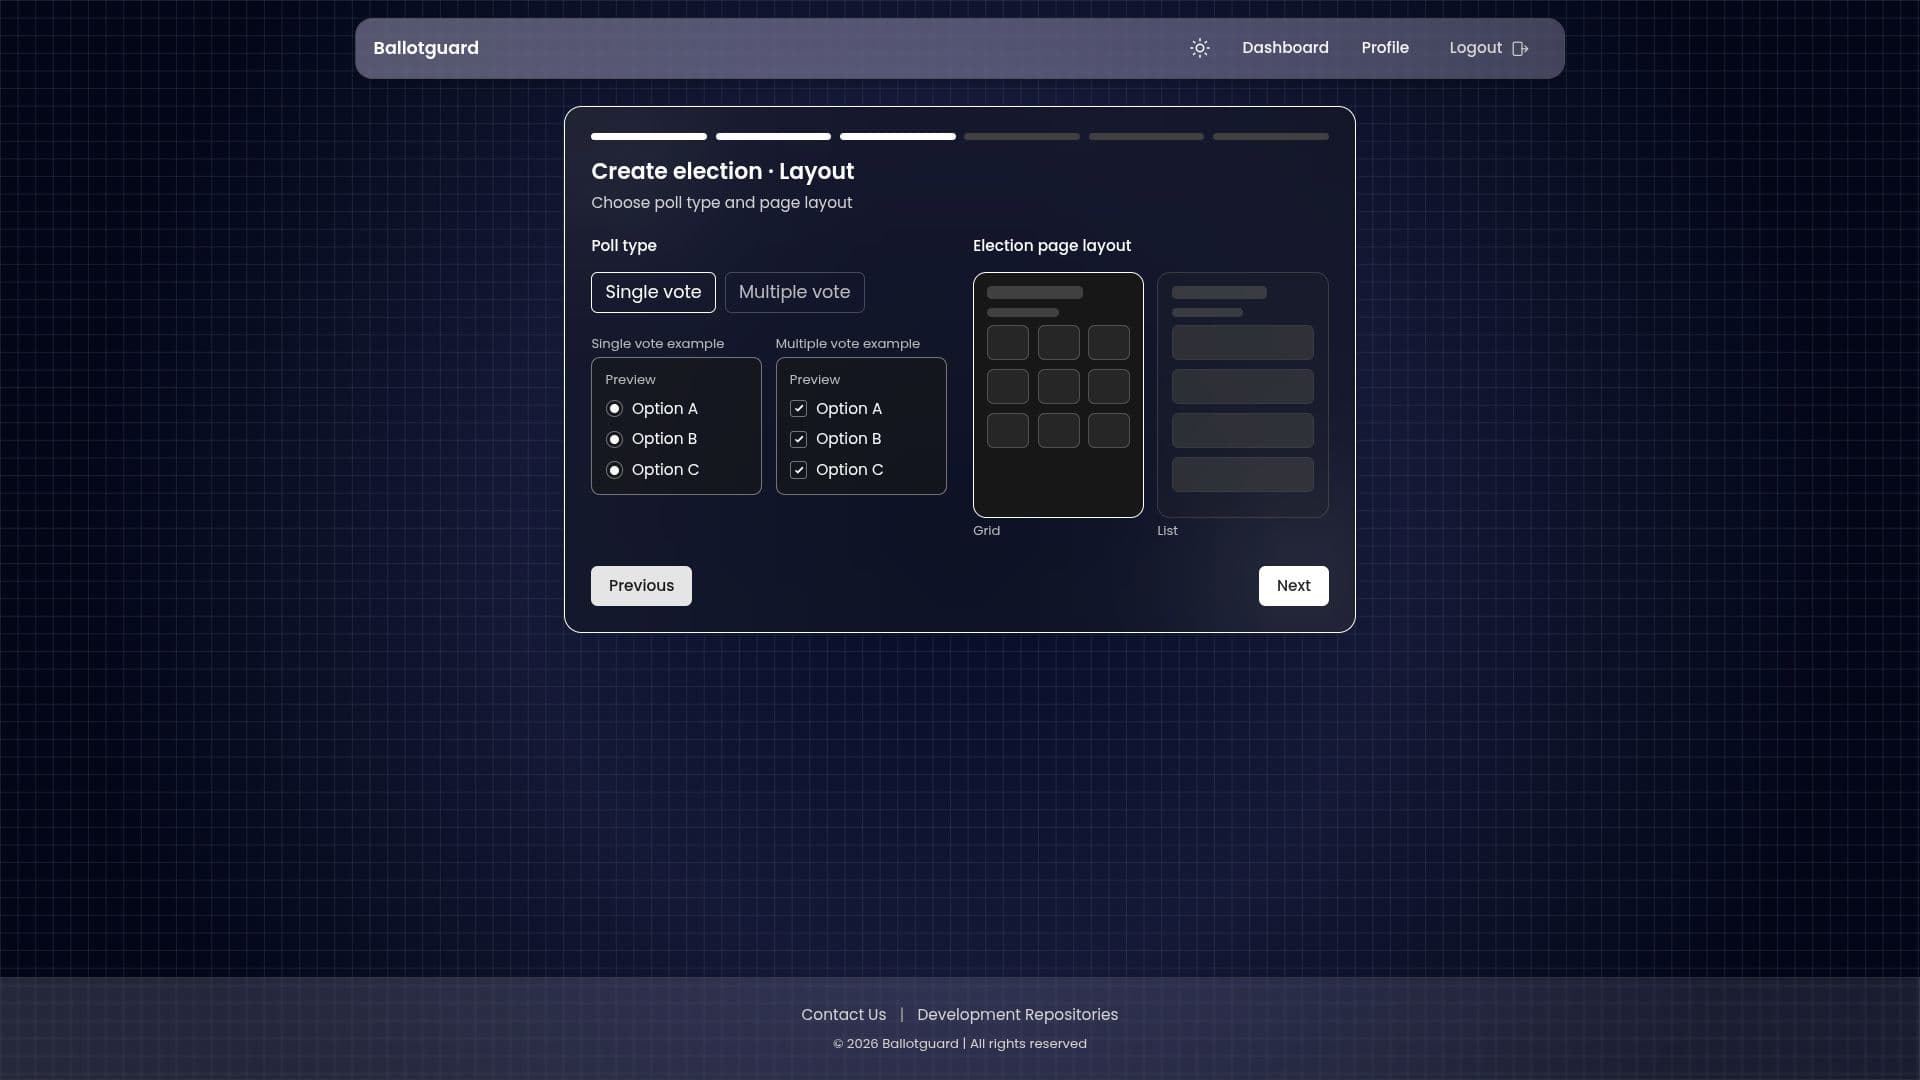Screen dimensions: 1920x1080
Task: Select radio button for Option B in single vote preview
Action: [615, 439]
